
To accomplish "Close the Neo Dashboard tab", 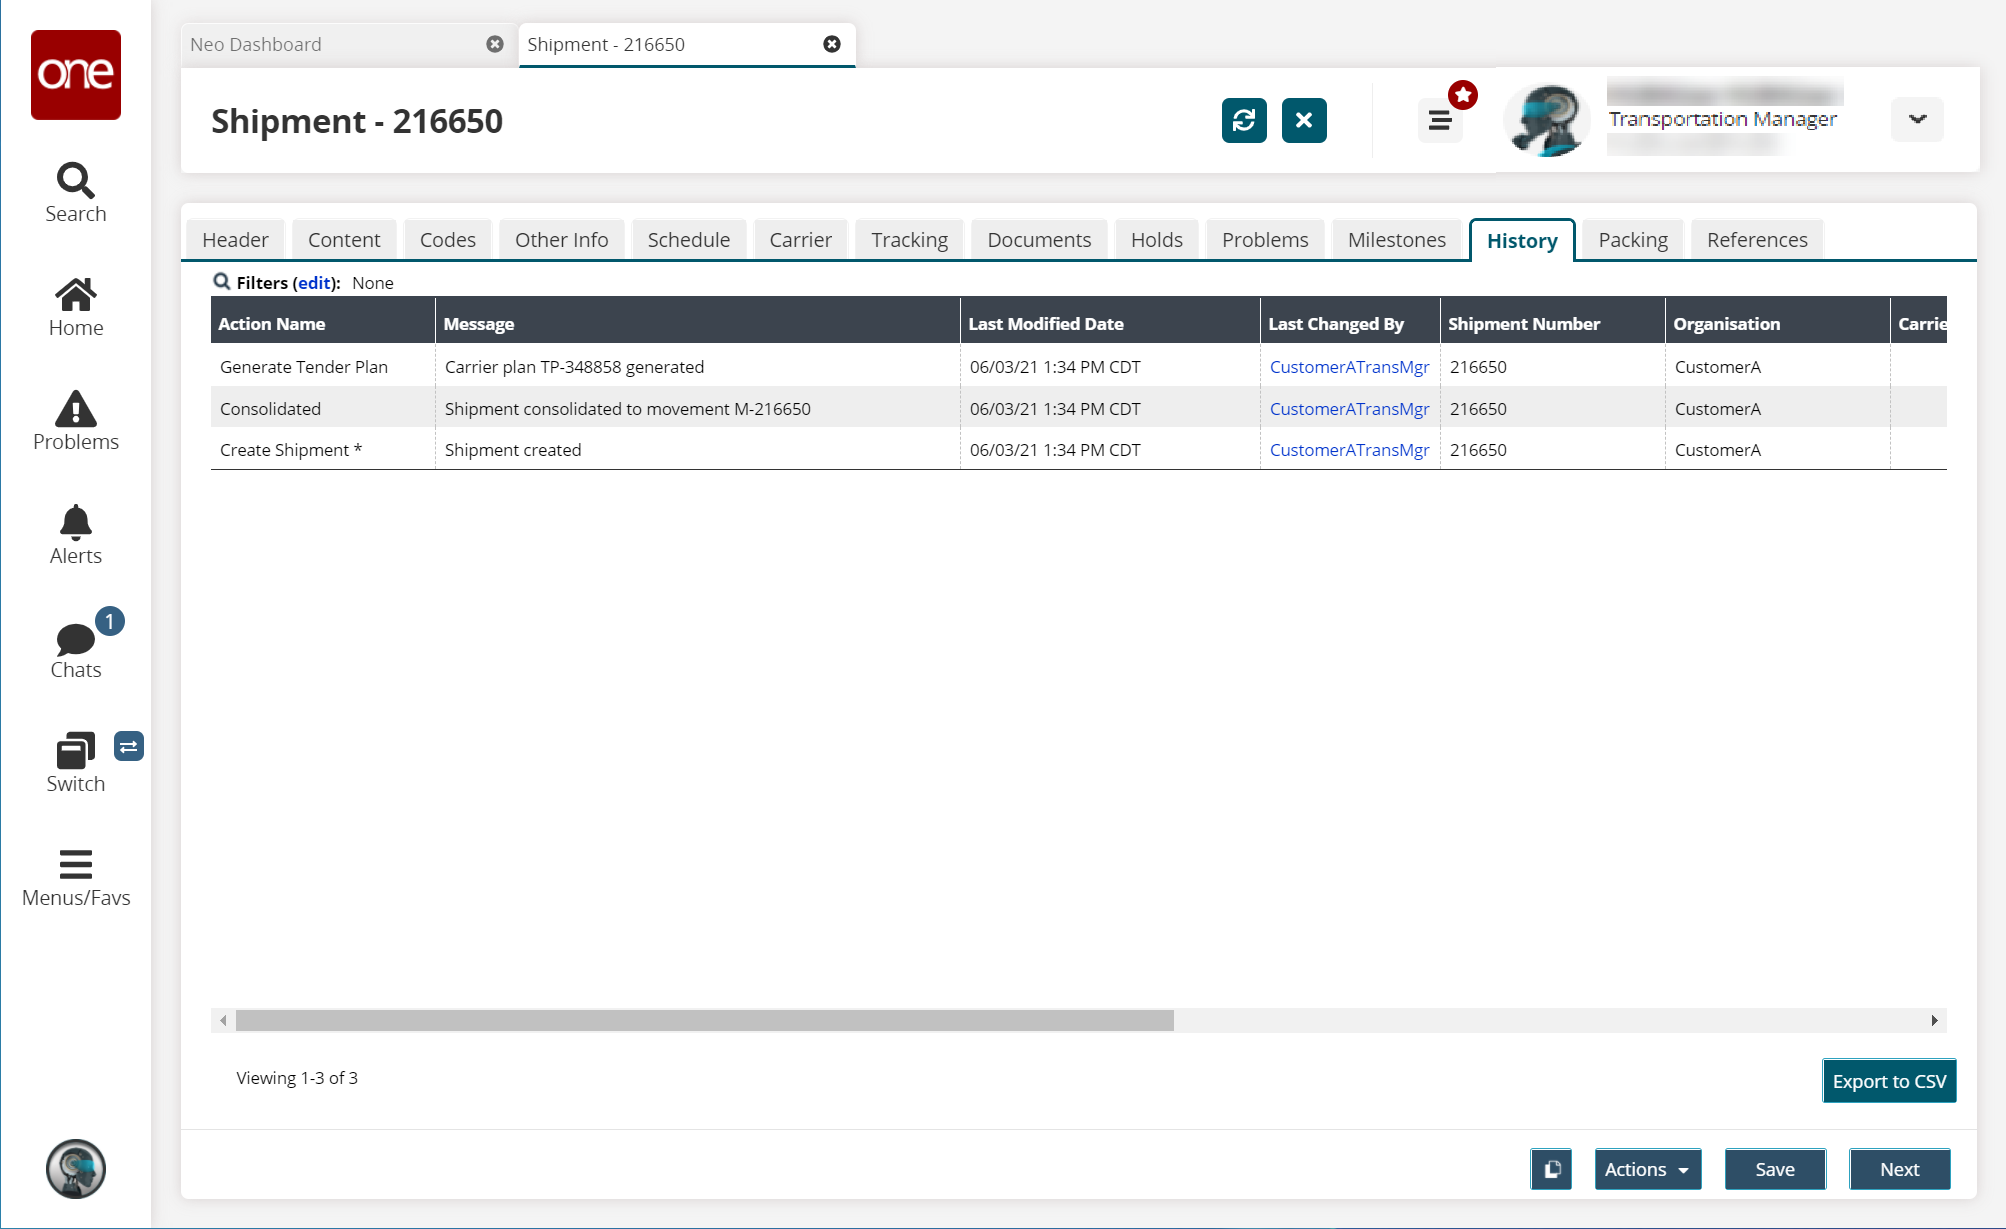I will click(495, 44).
